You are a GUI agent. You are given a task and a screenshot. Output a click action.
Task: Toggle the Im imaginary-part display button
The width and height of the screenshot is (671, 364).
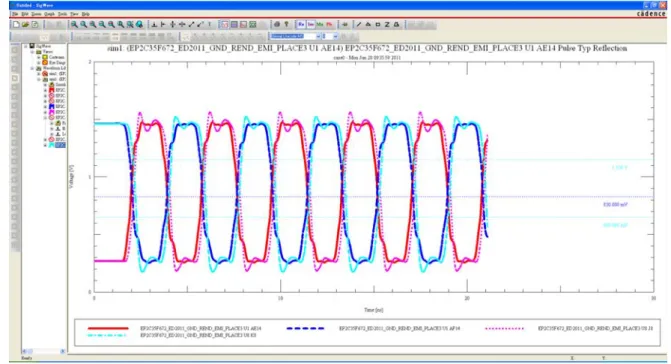click(310, 25)
